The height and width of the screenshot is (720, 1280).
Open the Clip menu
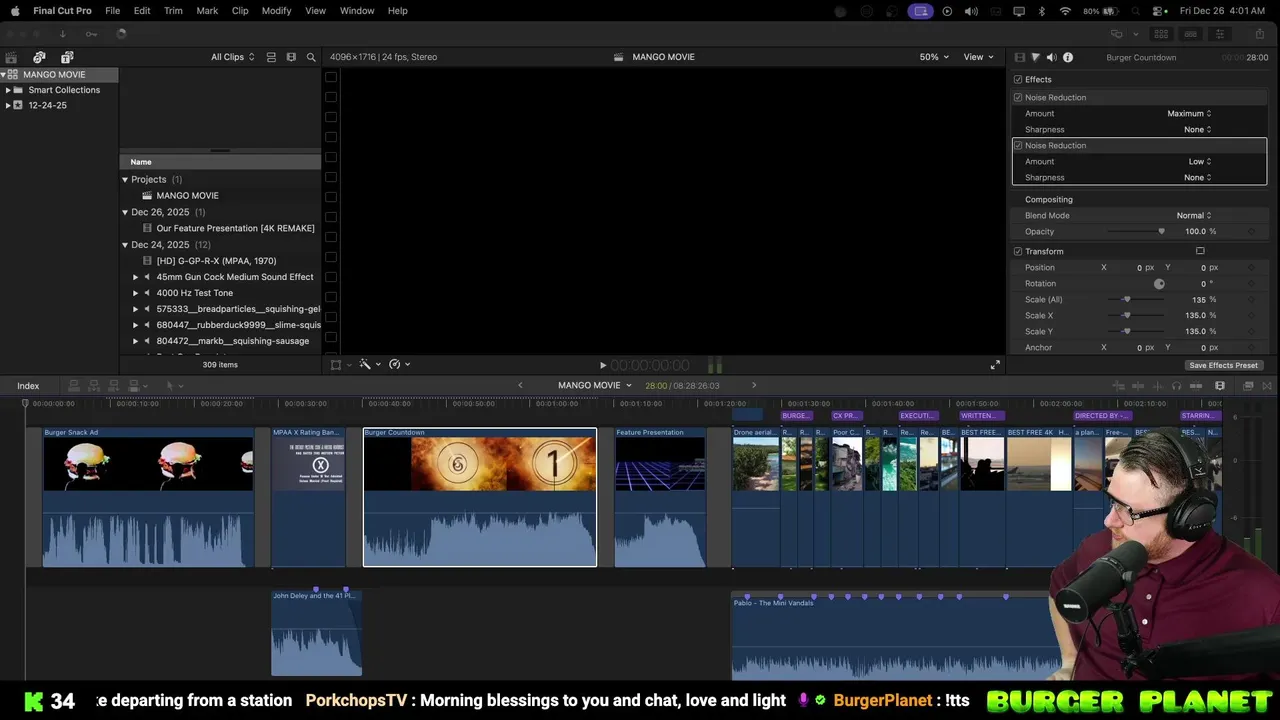point(240,11)
